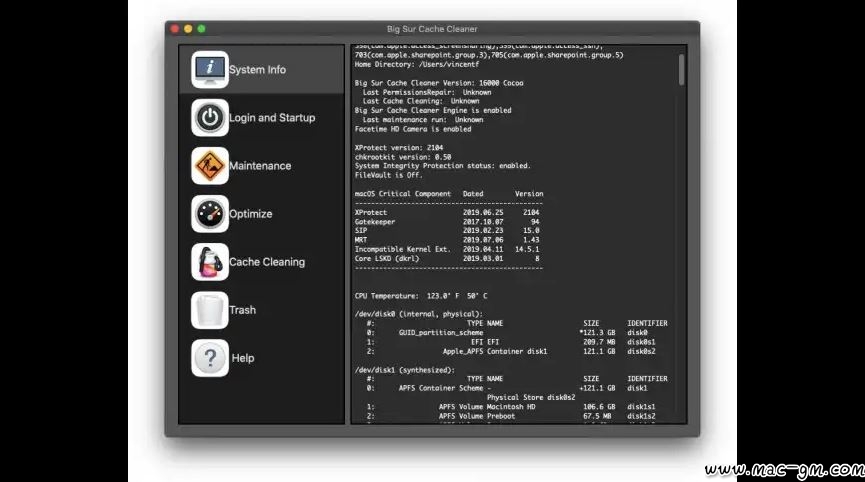Click the CPU Temperature line in the output

[x=421, y=296]
